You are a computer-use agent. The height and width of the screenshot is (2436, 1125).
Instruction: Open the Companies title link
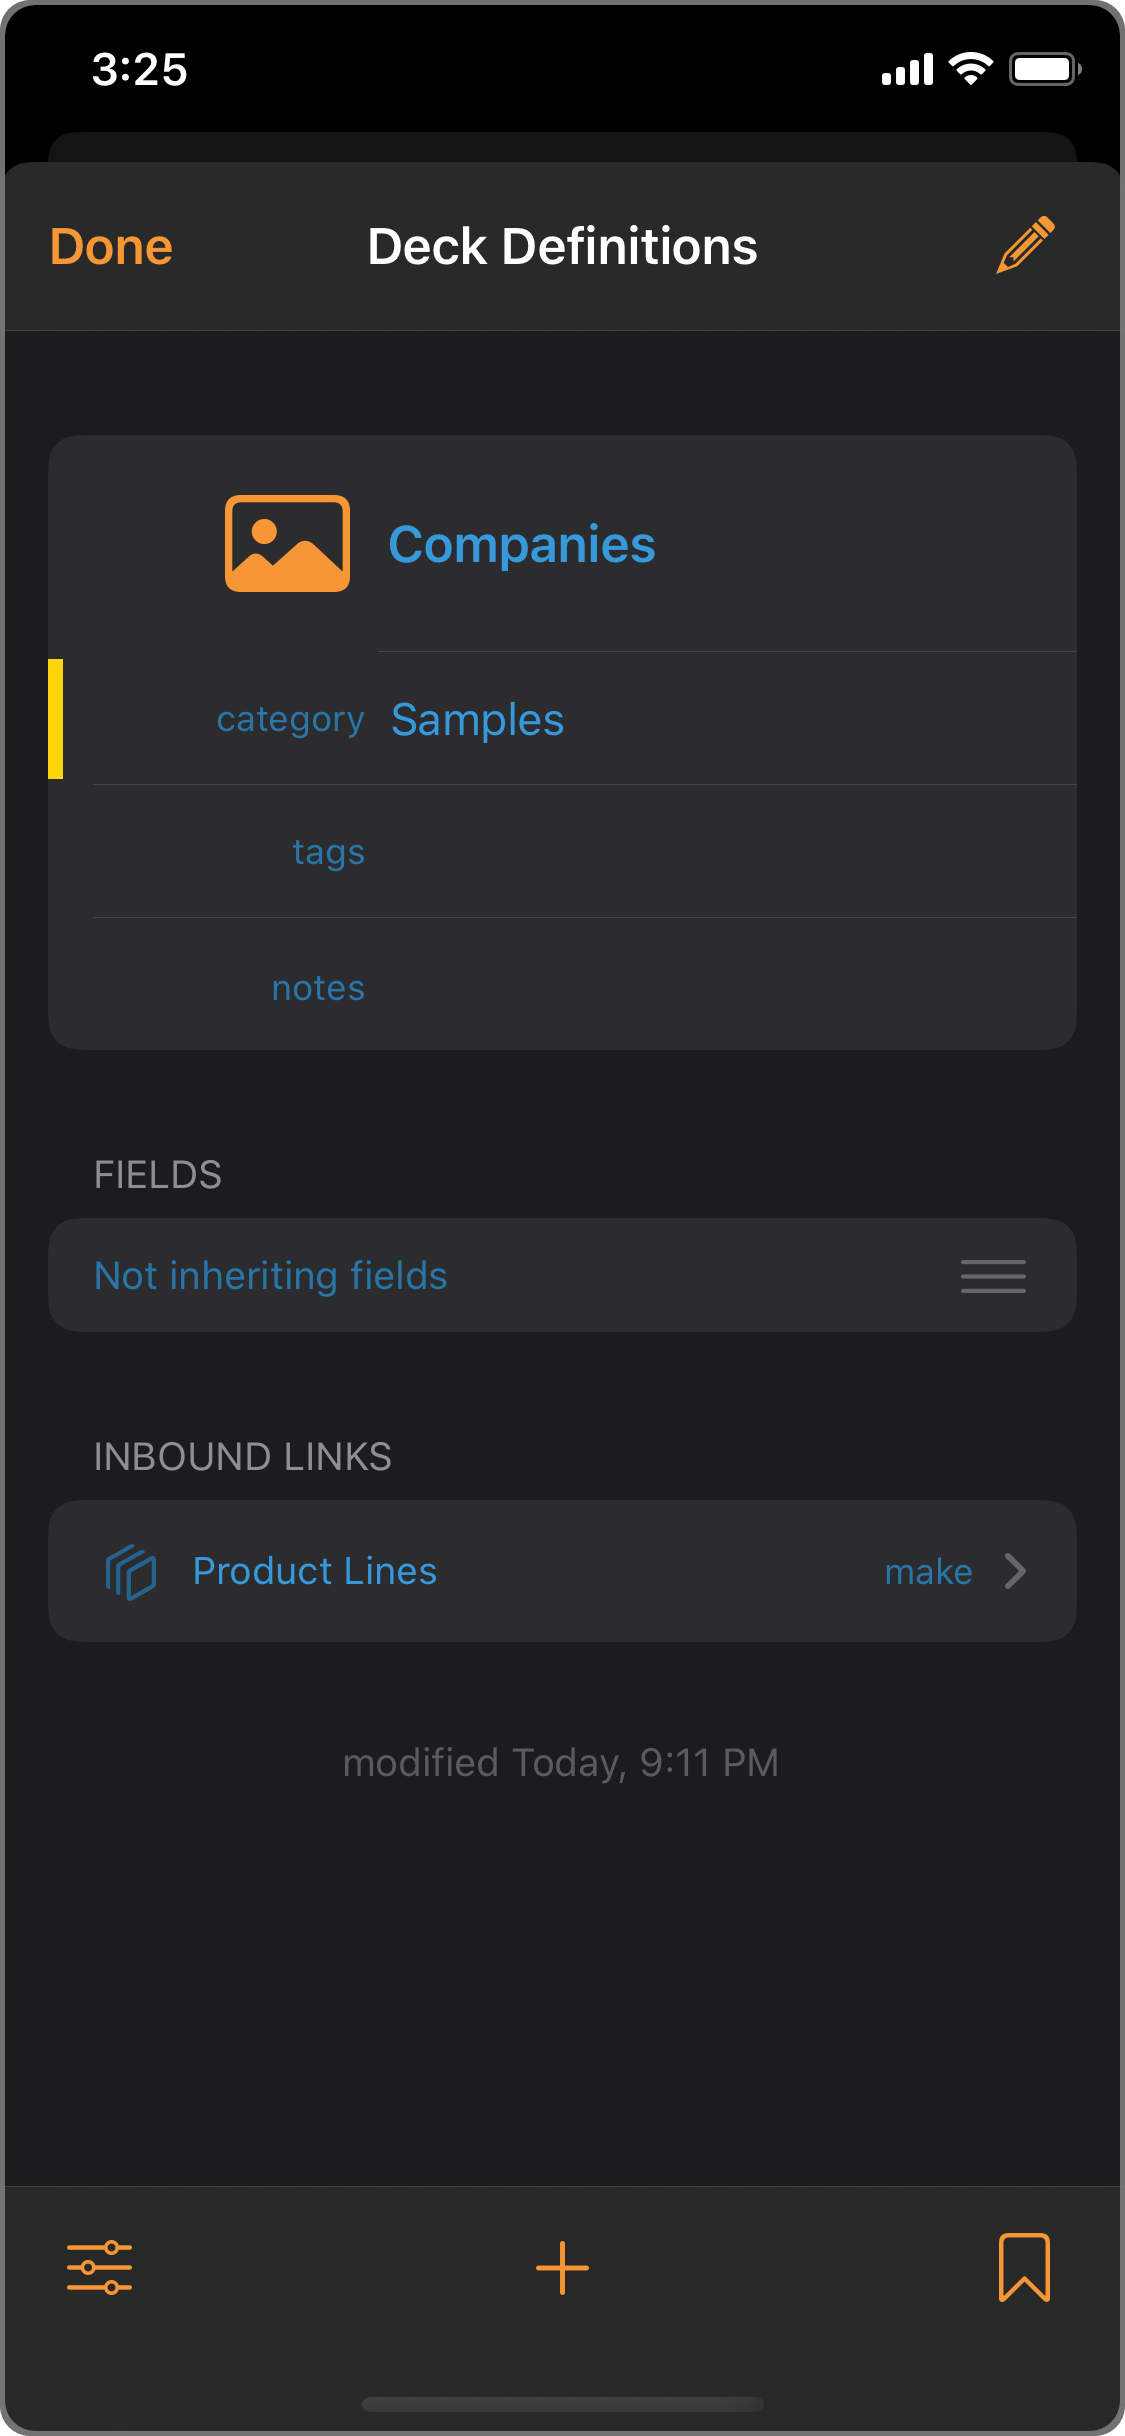pos(522,545)
